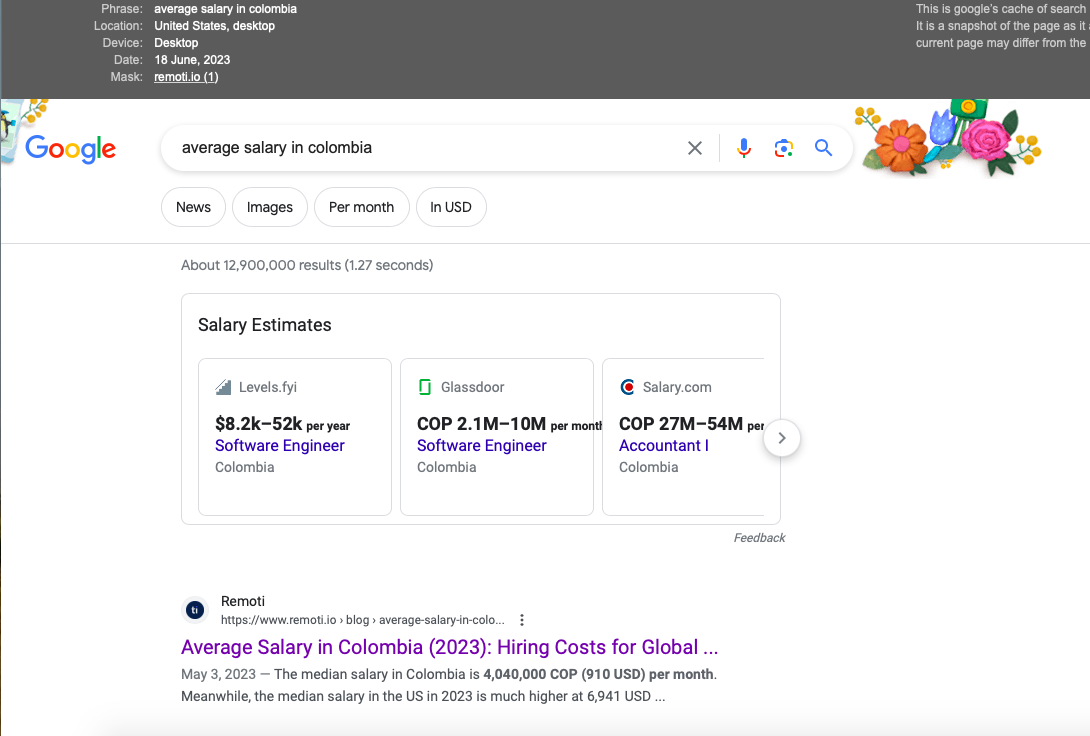This screenshot has width=1090, height=736.
Task: Open the Google logo homepage link
Action: [70, 149]
